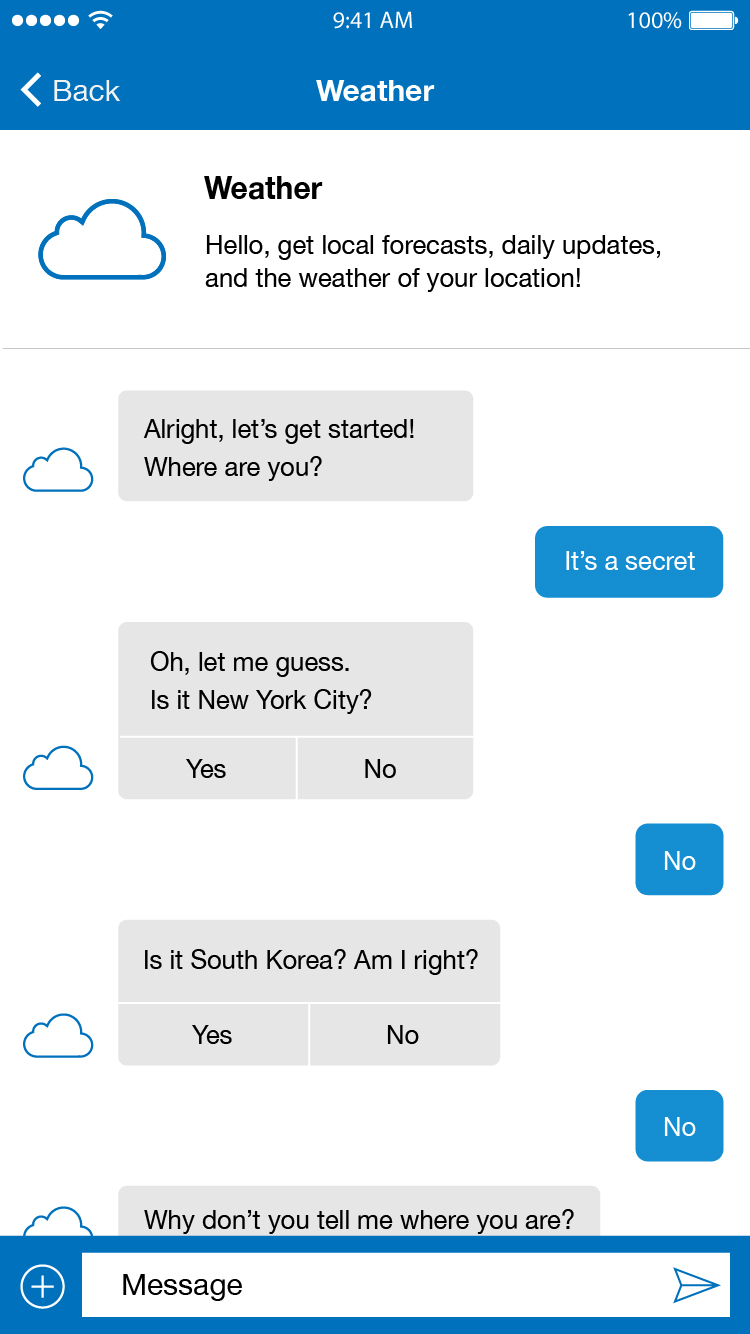Answer No to New York City question
This screenshot has height=1334, width=750.
pyautogui.click(x=381, y=769)
